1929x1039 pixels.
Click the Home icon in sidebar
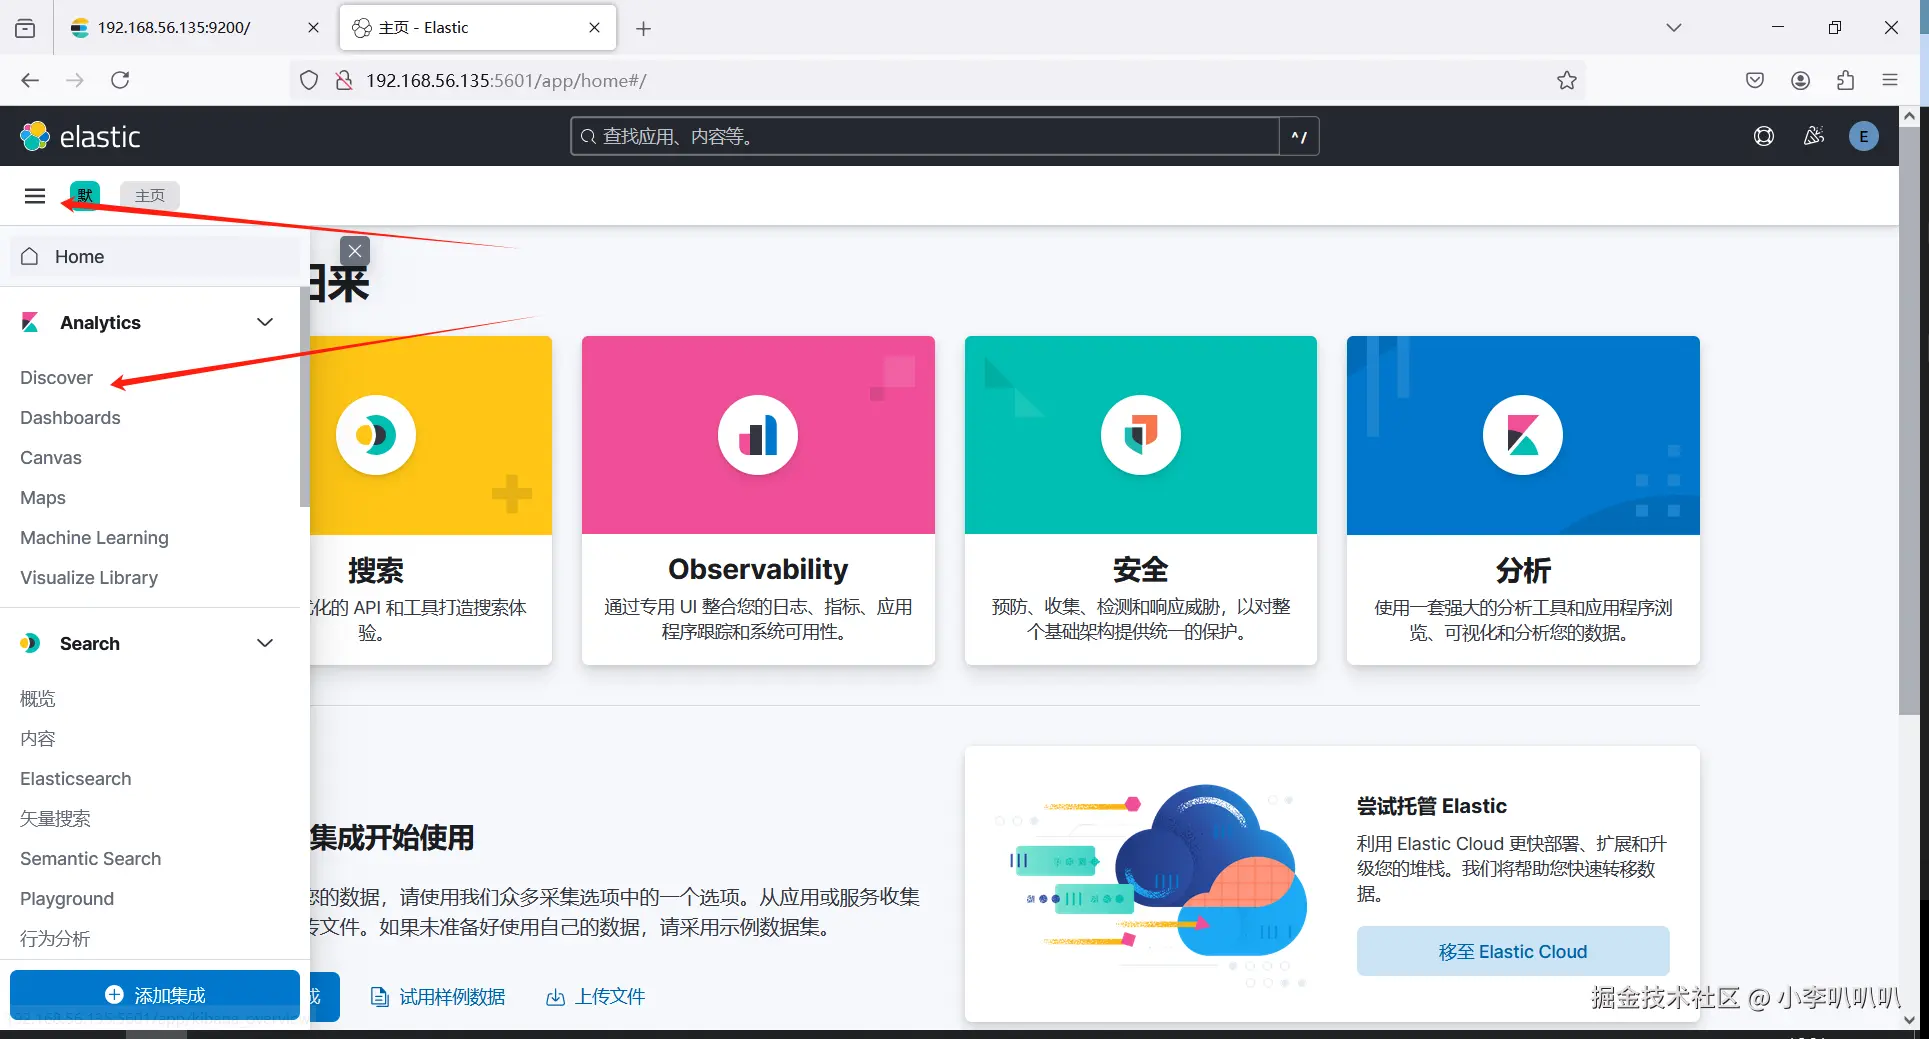(x=30, y=256)
